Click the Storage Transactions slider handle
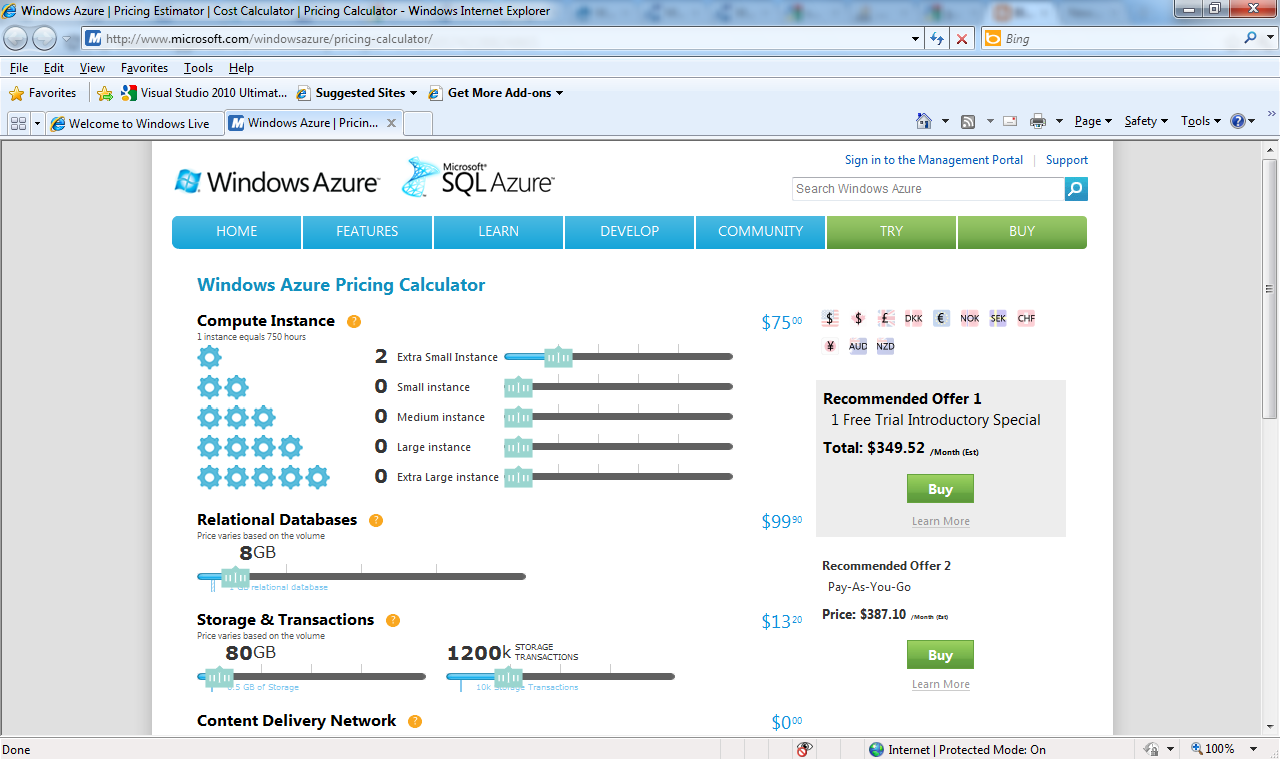This screenshot has height=760, width=1280. (x=508, y=677)
